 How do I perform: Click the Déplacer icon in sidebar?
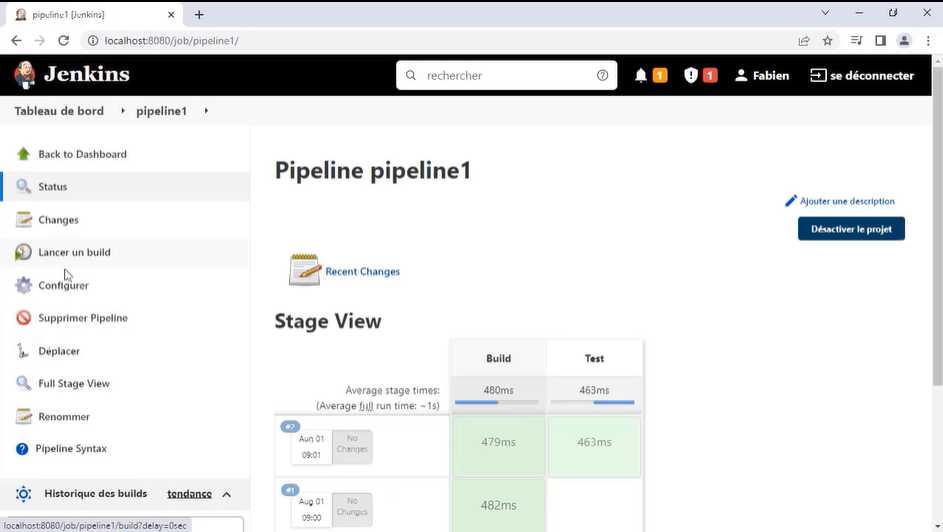point(23,350)
